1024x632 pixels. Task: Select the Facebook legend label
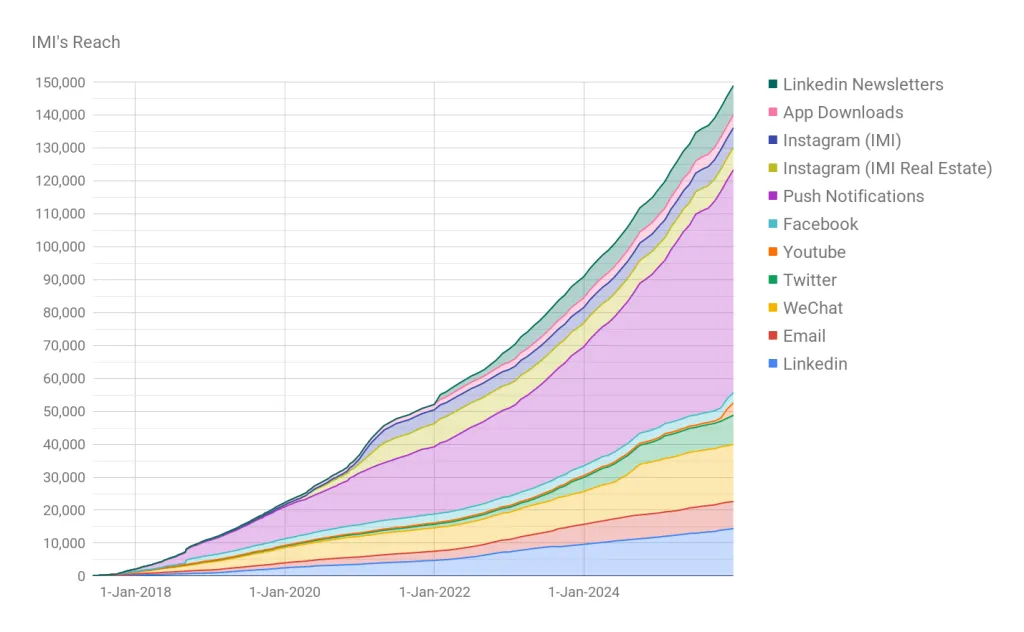820,225
